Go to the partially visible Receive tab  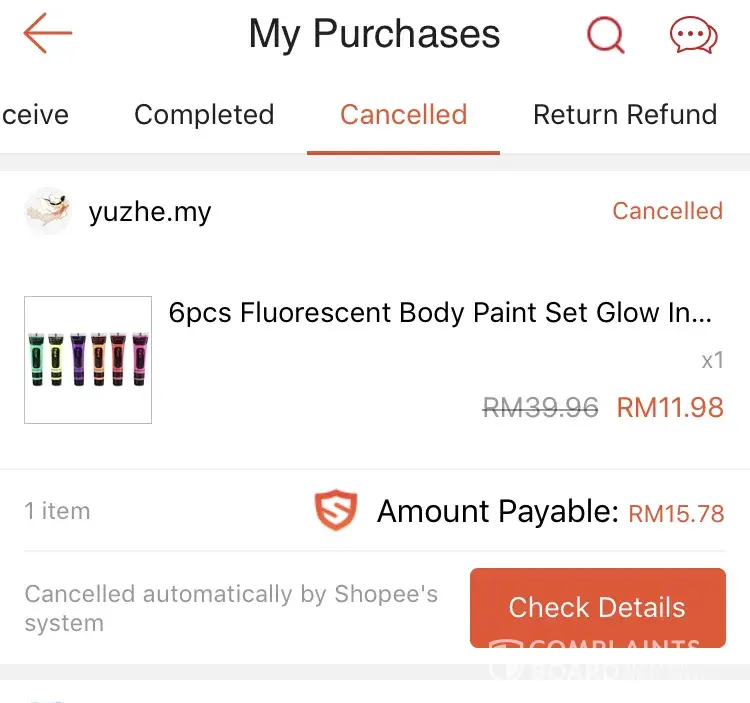[35, 115]
